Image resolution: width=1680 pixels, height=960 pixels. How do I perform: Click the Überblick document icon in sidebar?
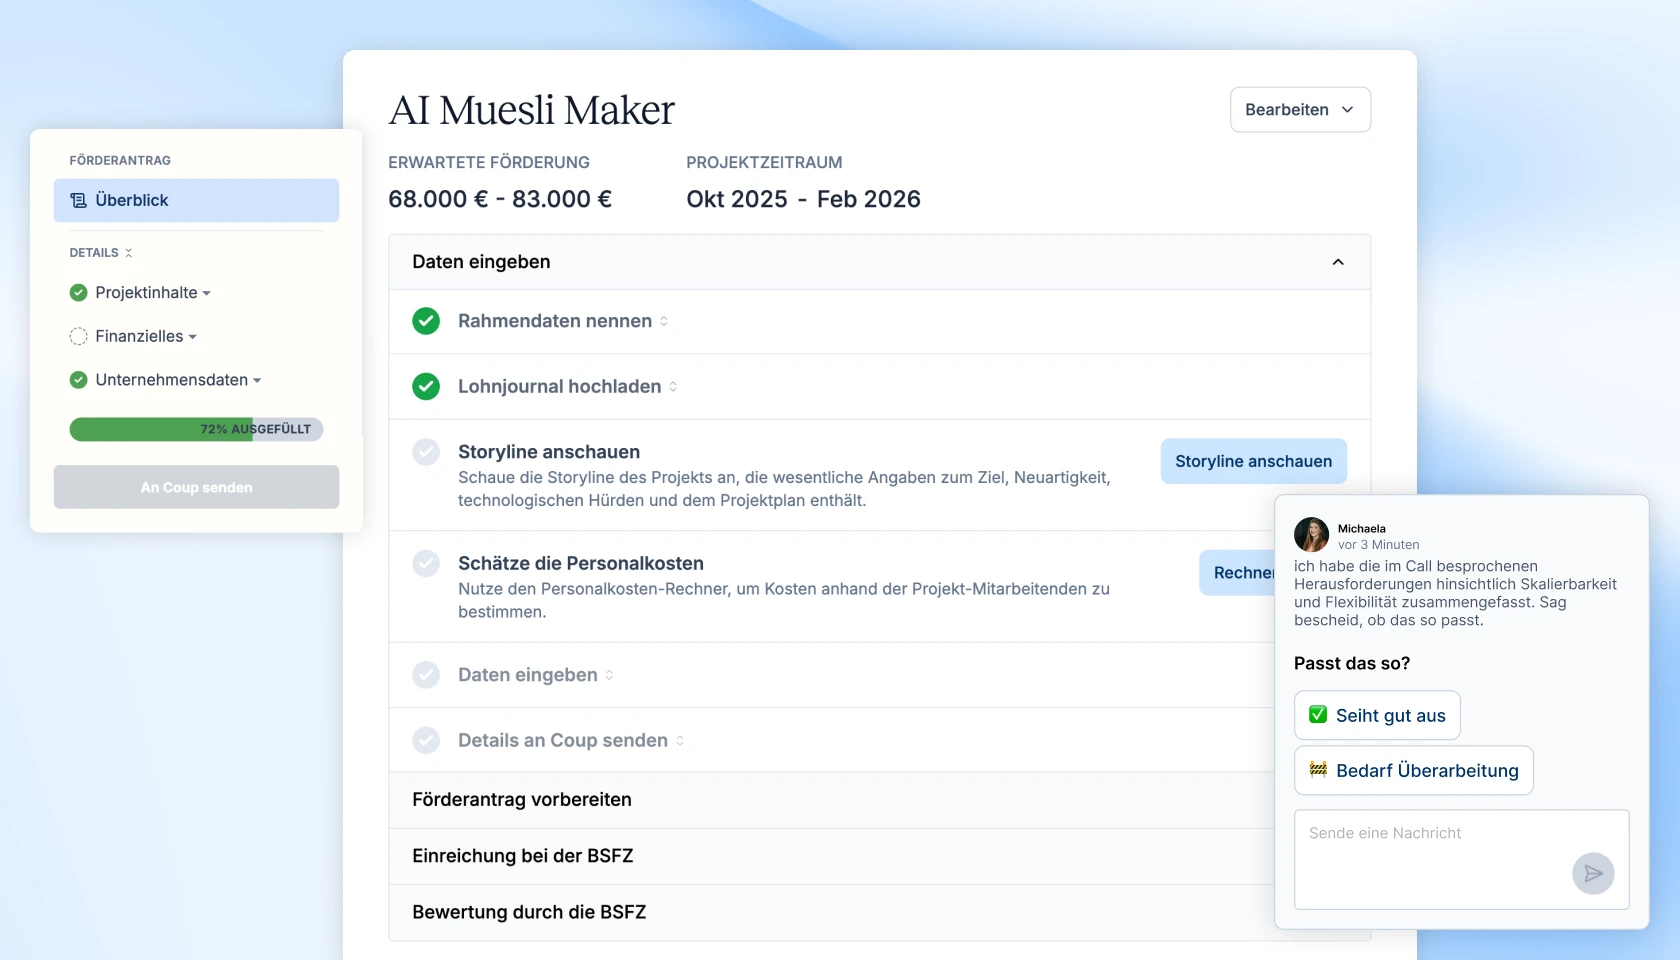(x=78, y=201)
